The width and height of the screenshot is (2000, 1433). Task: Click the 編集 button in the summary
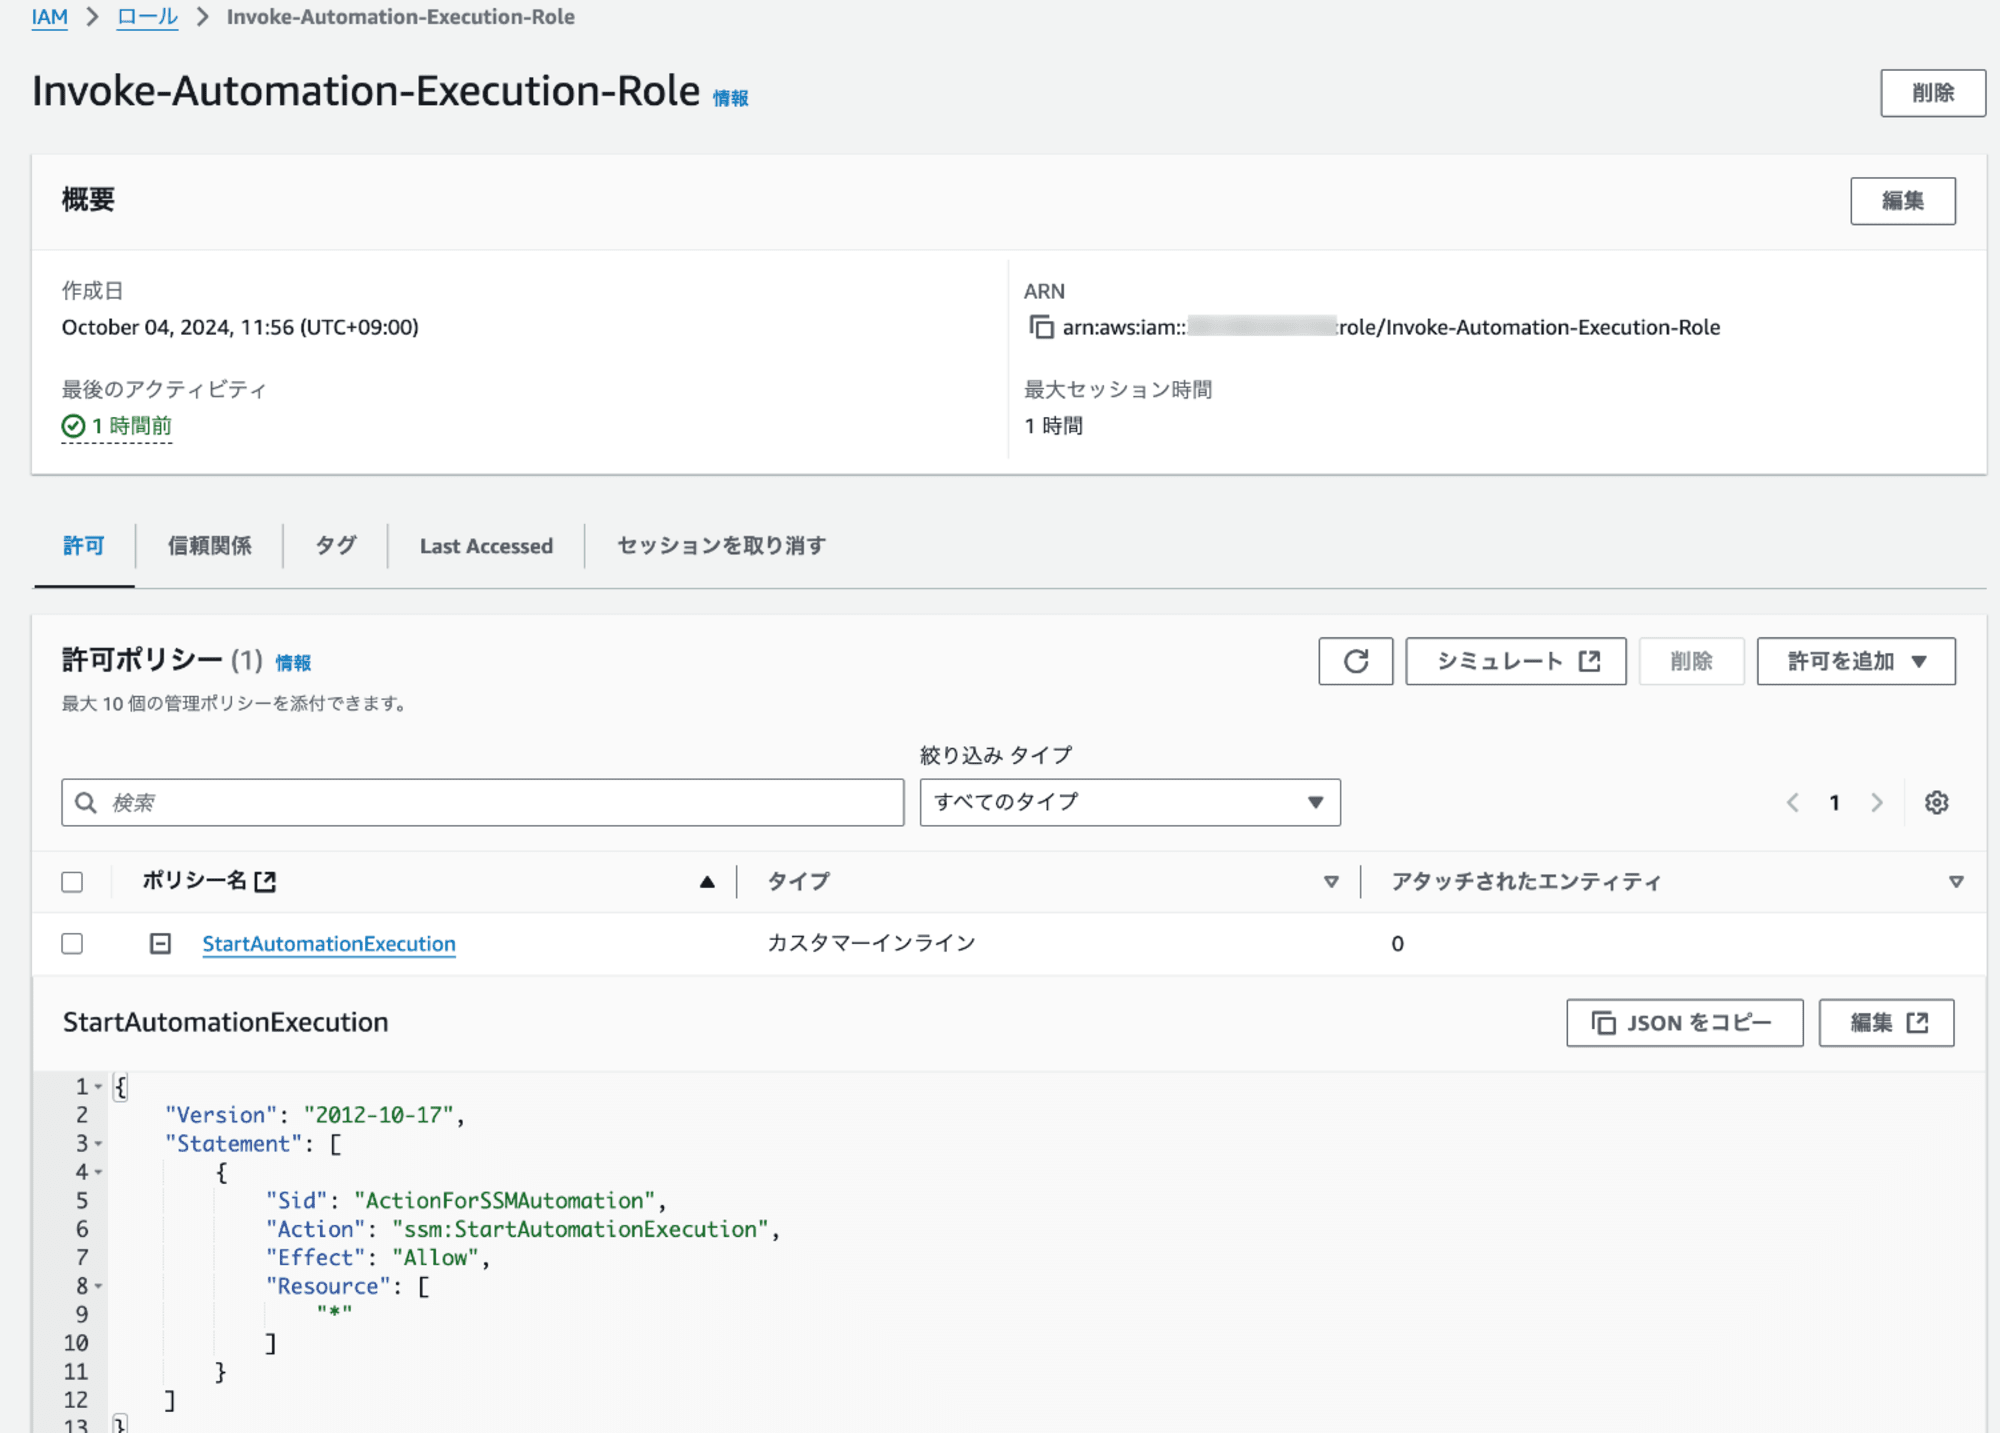(x=1902, y=201)
